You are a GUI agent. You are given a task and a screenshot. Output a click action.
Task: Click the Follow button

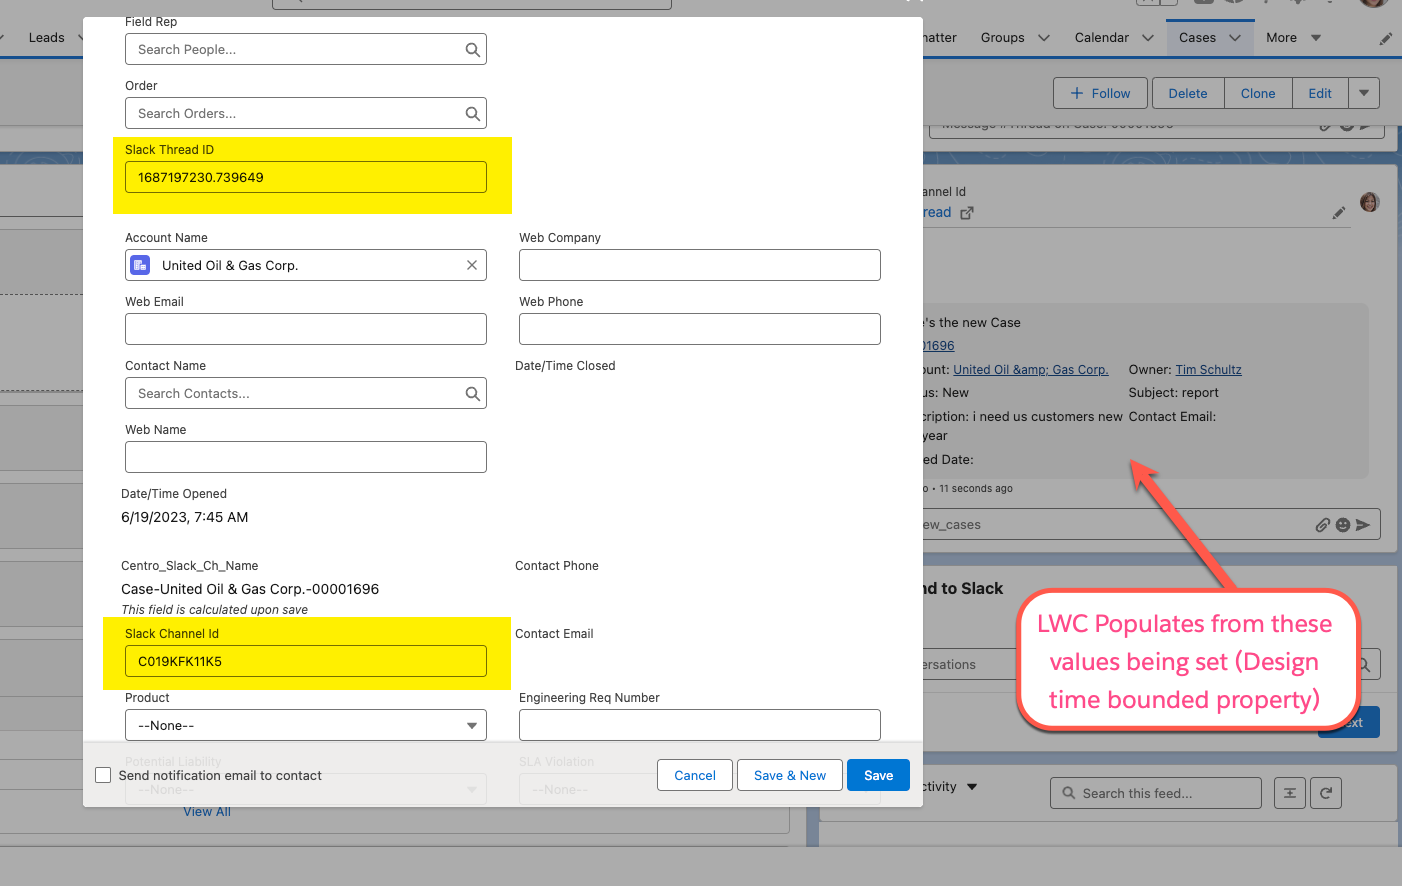(1100, 93)
